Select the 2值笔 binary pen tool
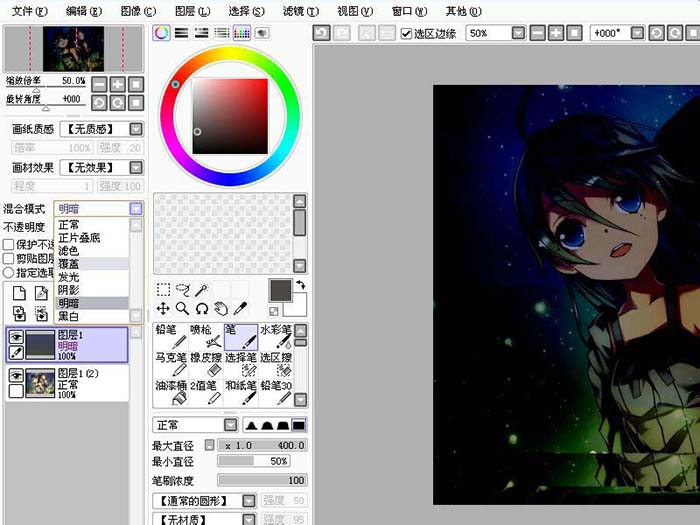The height and width of the screenshot is (525, 700). (206, 392)
